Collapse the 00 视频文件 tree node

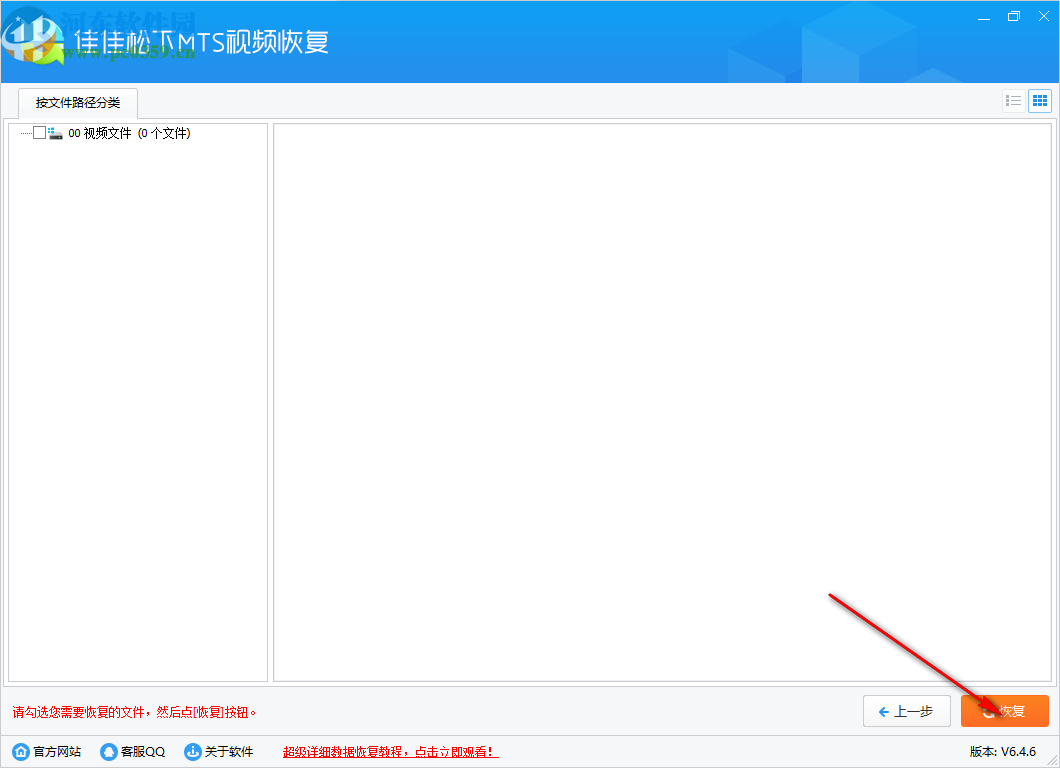pyautogui.click(x=25, y=132)
